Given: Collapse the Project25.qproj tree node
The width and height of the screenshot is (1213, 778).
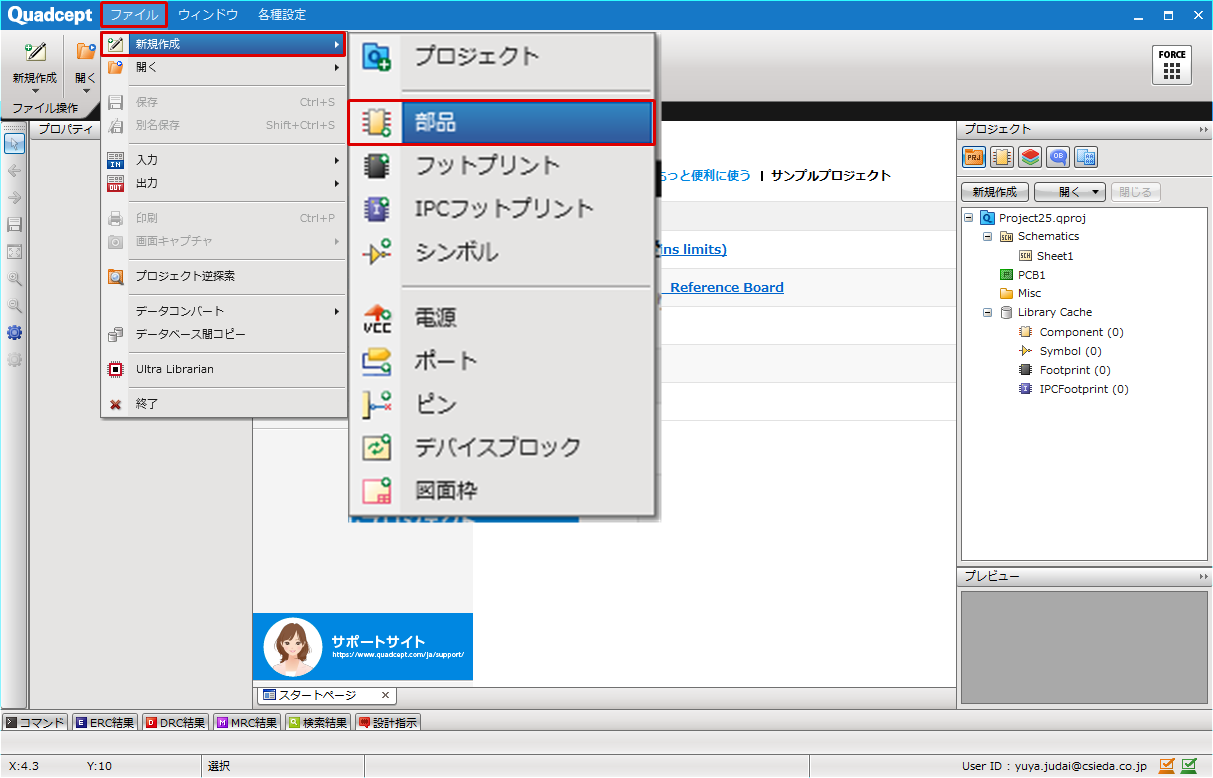Looking at the screenshot, I should tap(969, 218).
